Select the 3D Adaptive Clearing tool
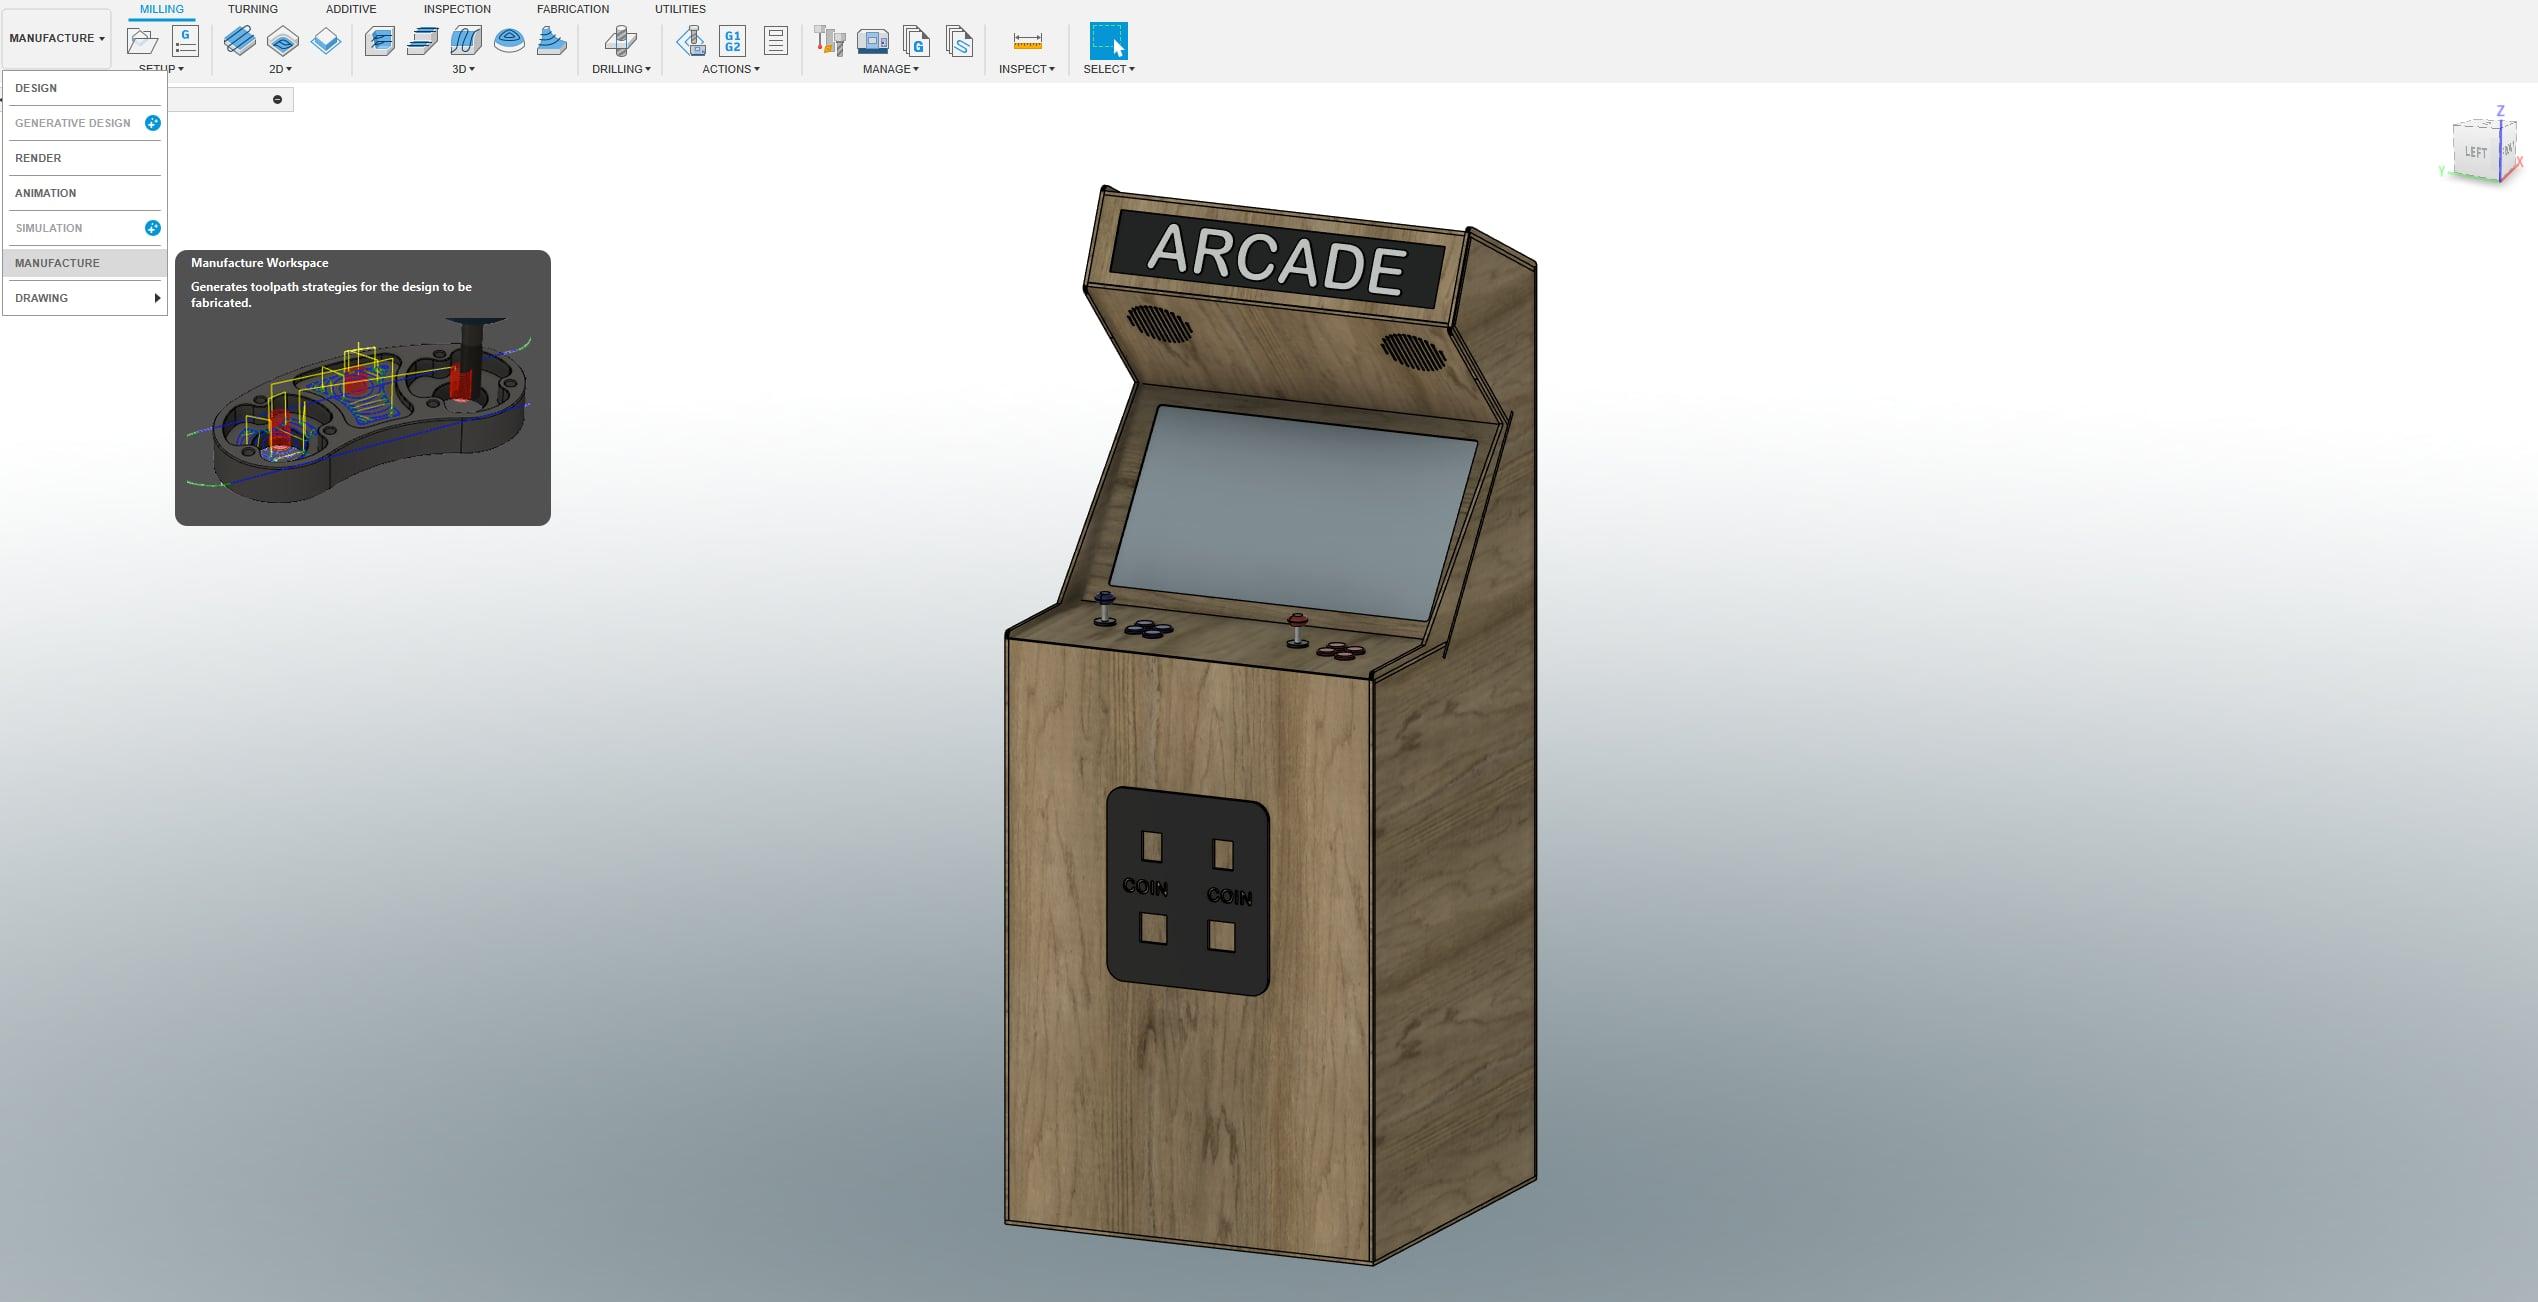Viewport: 2538px width, 1302px height. pyautogui.click(x=380, y=41)
